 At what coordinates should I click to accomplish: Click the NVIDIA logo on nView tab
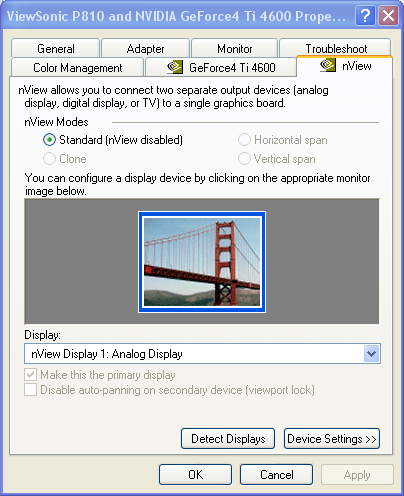[x=328, y=65]
